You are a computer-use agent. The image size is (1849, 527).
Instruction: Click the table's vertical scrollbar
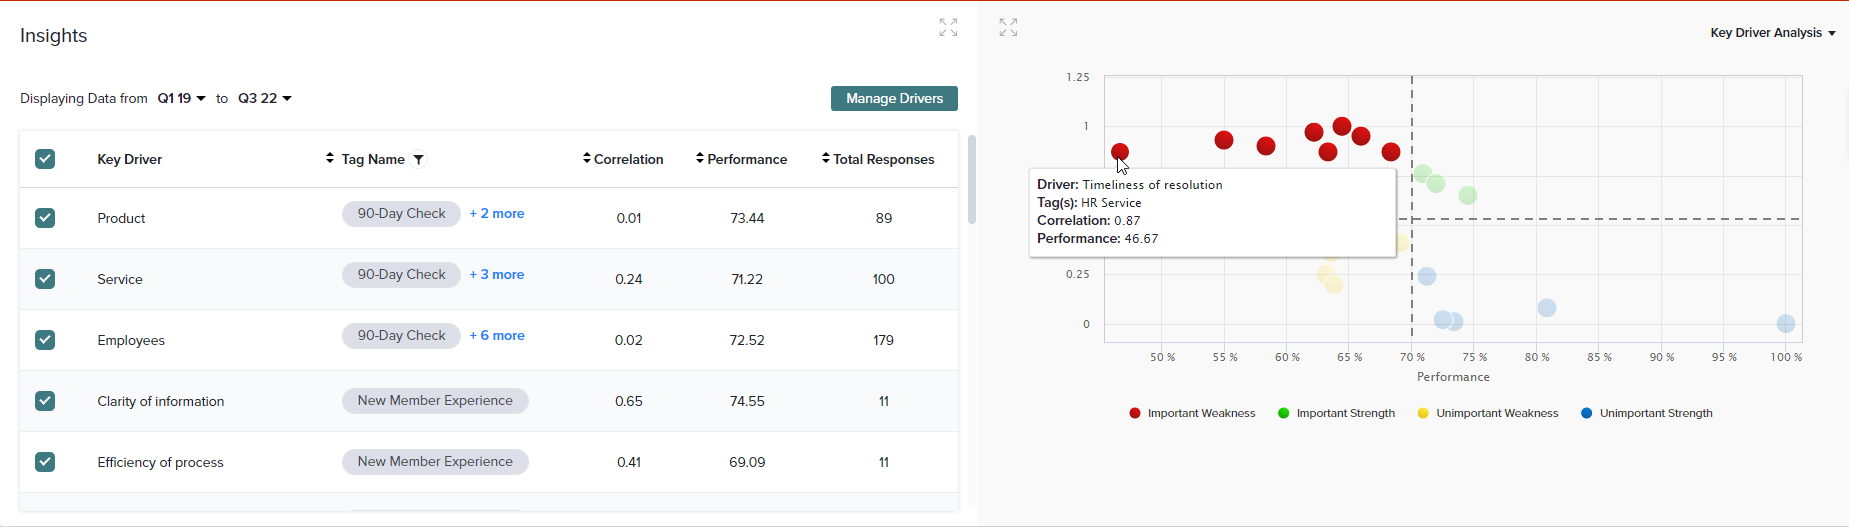coord(971,180)
